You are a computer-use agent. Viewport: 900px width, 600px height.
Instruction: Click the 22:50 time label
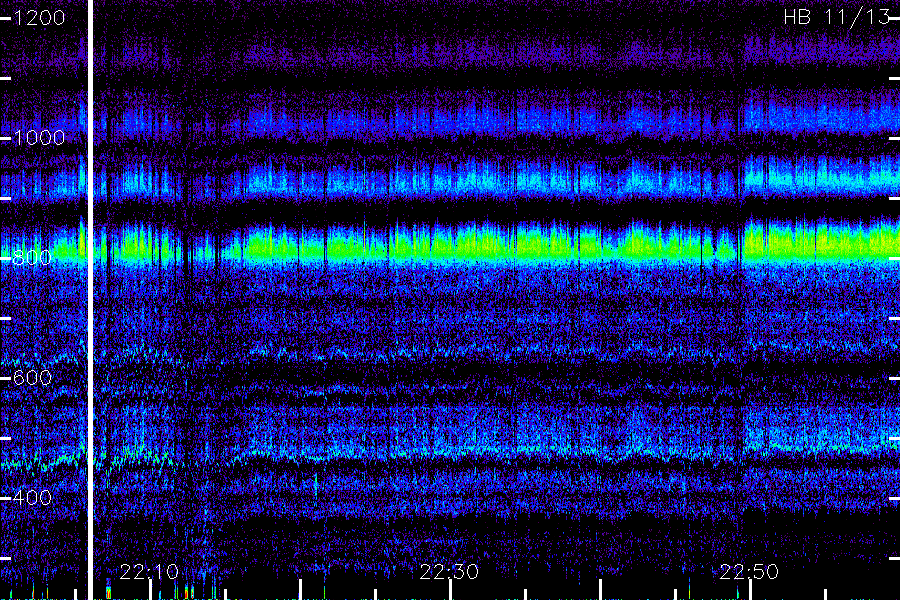point(749,572)
